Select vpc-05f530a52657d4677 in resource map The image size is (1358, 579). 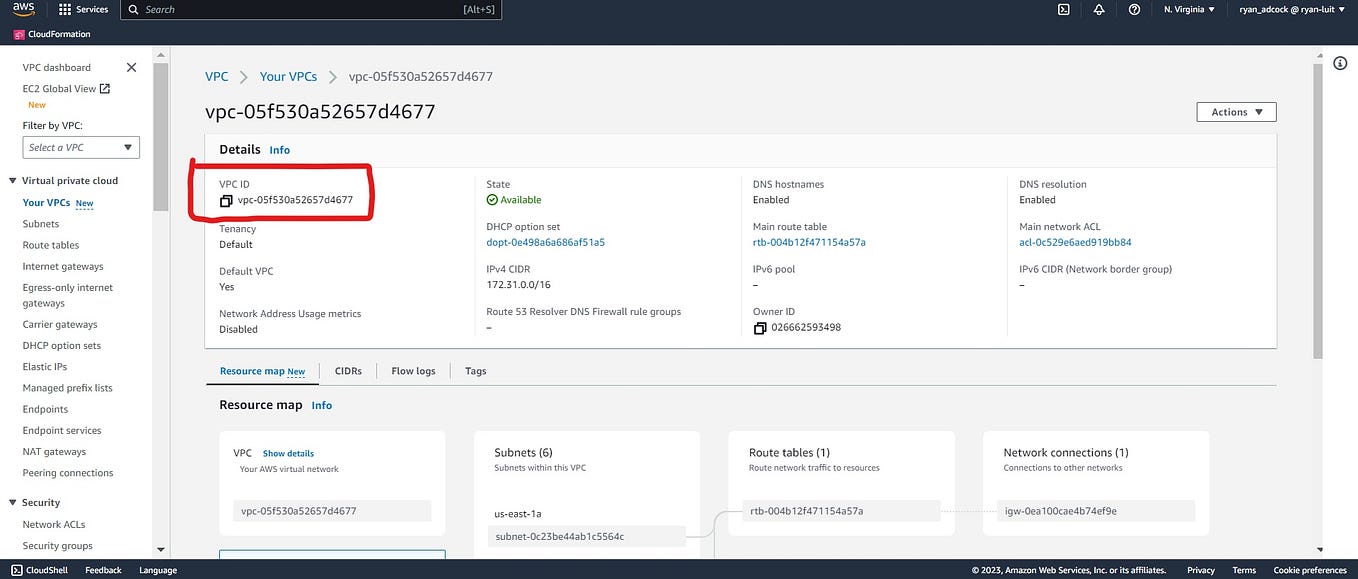click(332, 510)
